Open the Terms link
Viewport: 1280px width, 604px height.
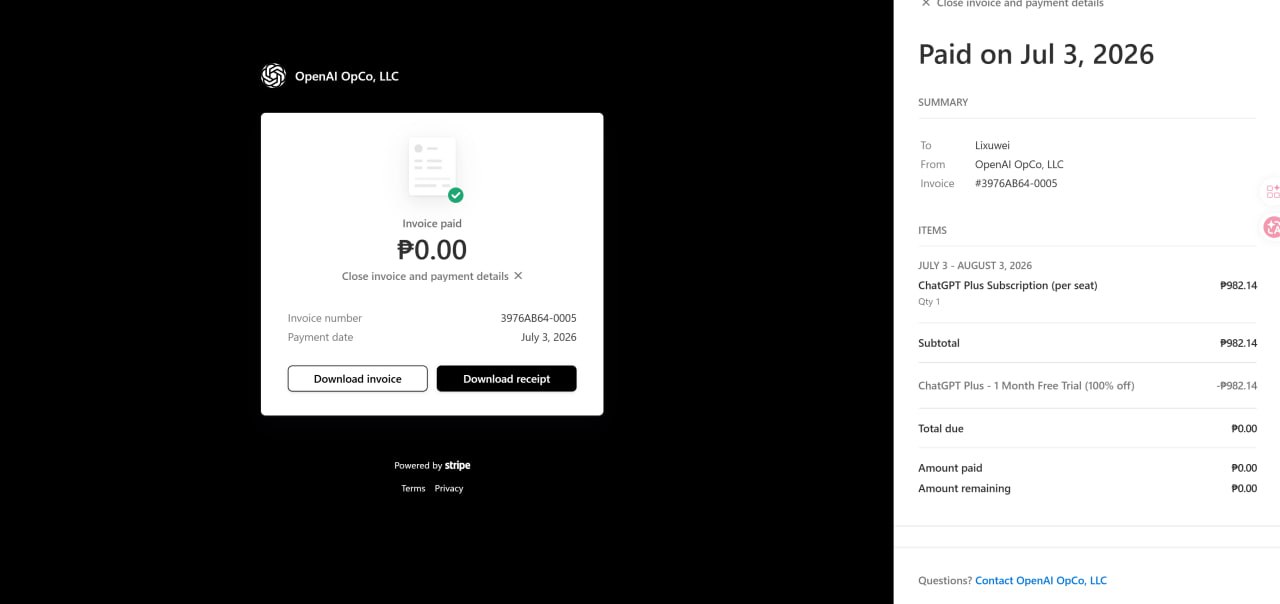[x=413, y=488]
